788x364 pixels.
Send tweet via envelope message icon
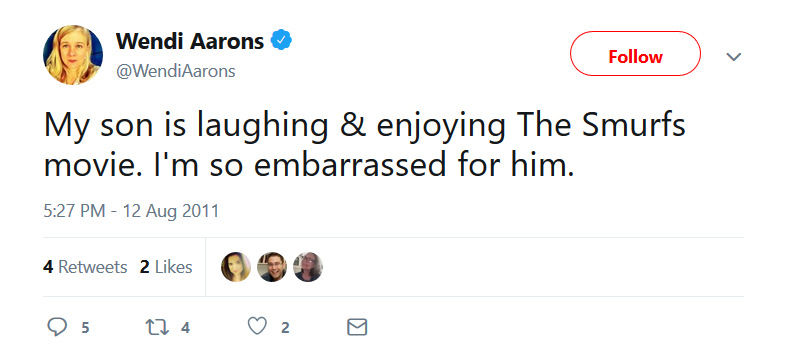tap(357, 327)
